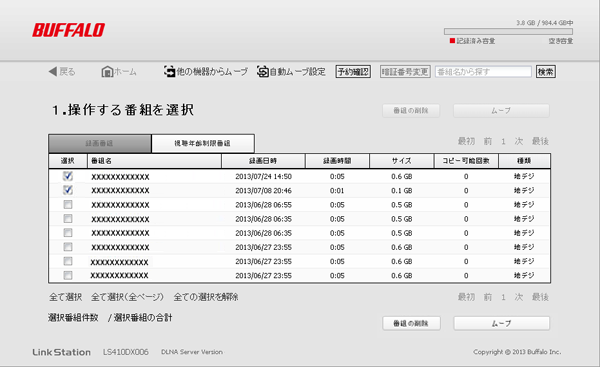Click the 番組の削除 button below the table
This screenshot has width=600, height=367.
pyautogui.click(x=411, y=323)
